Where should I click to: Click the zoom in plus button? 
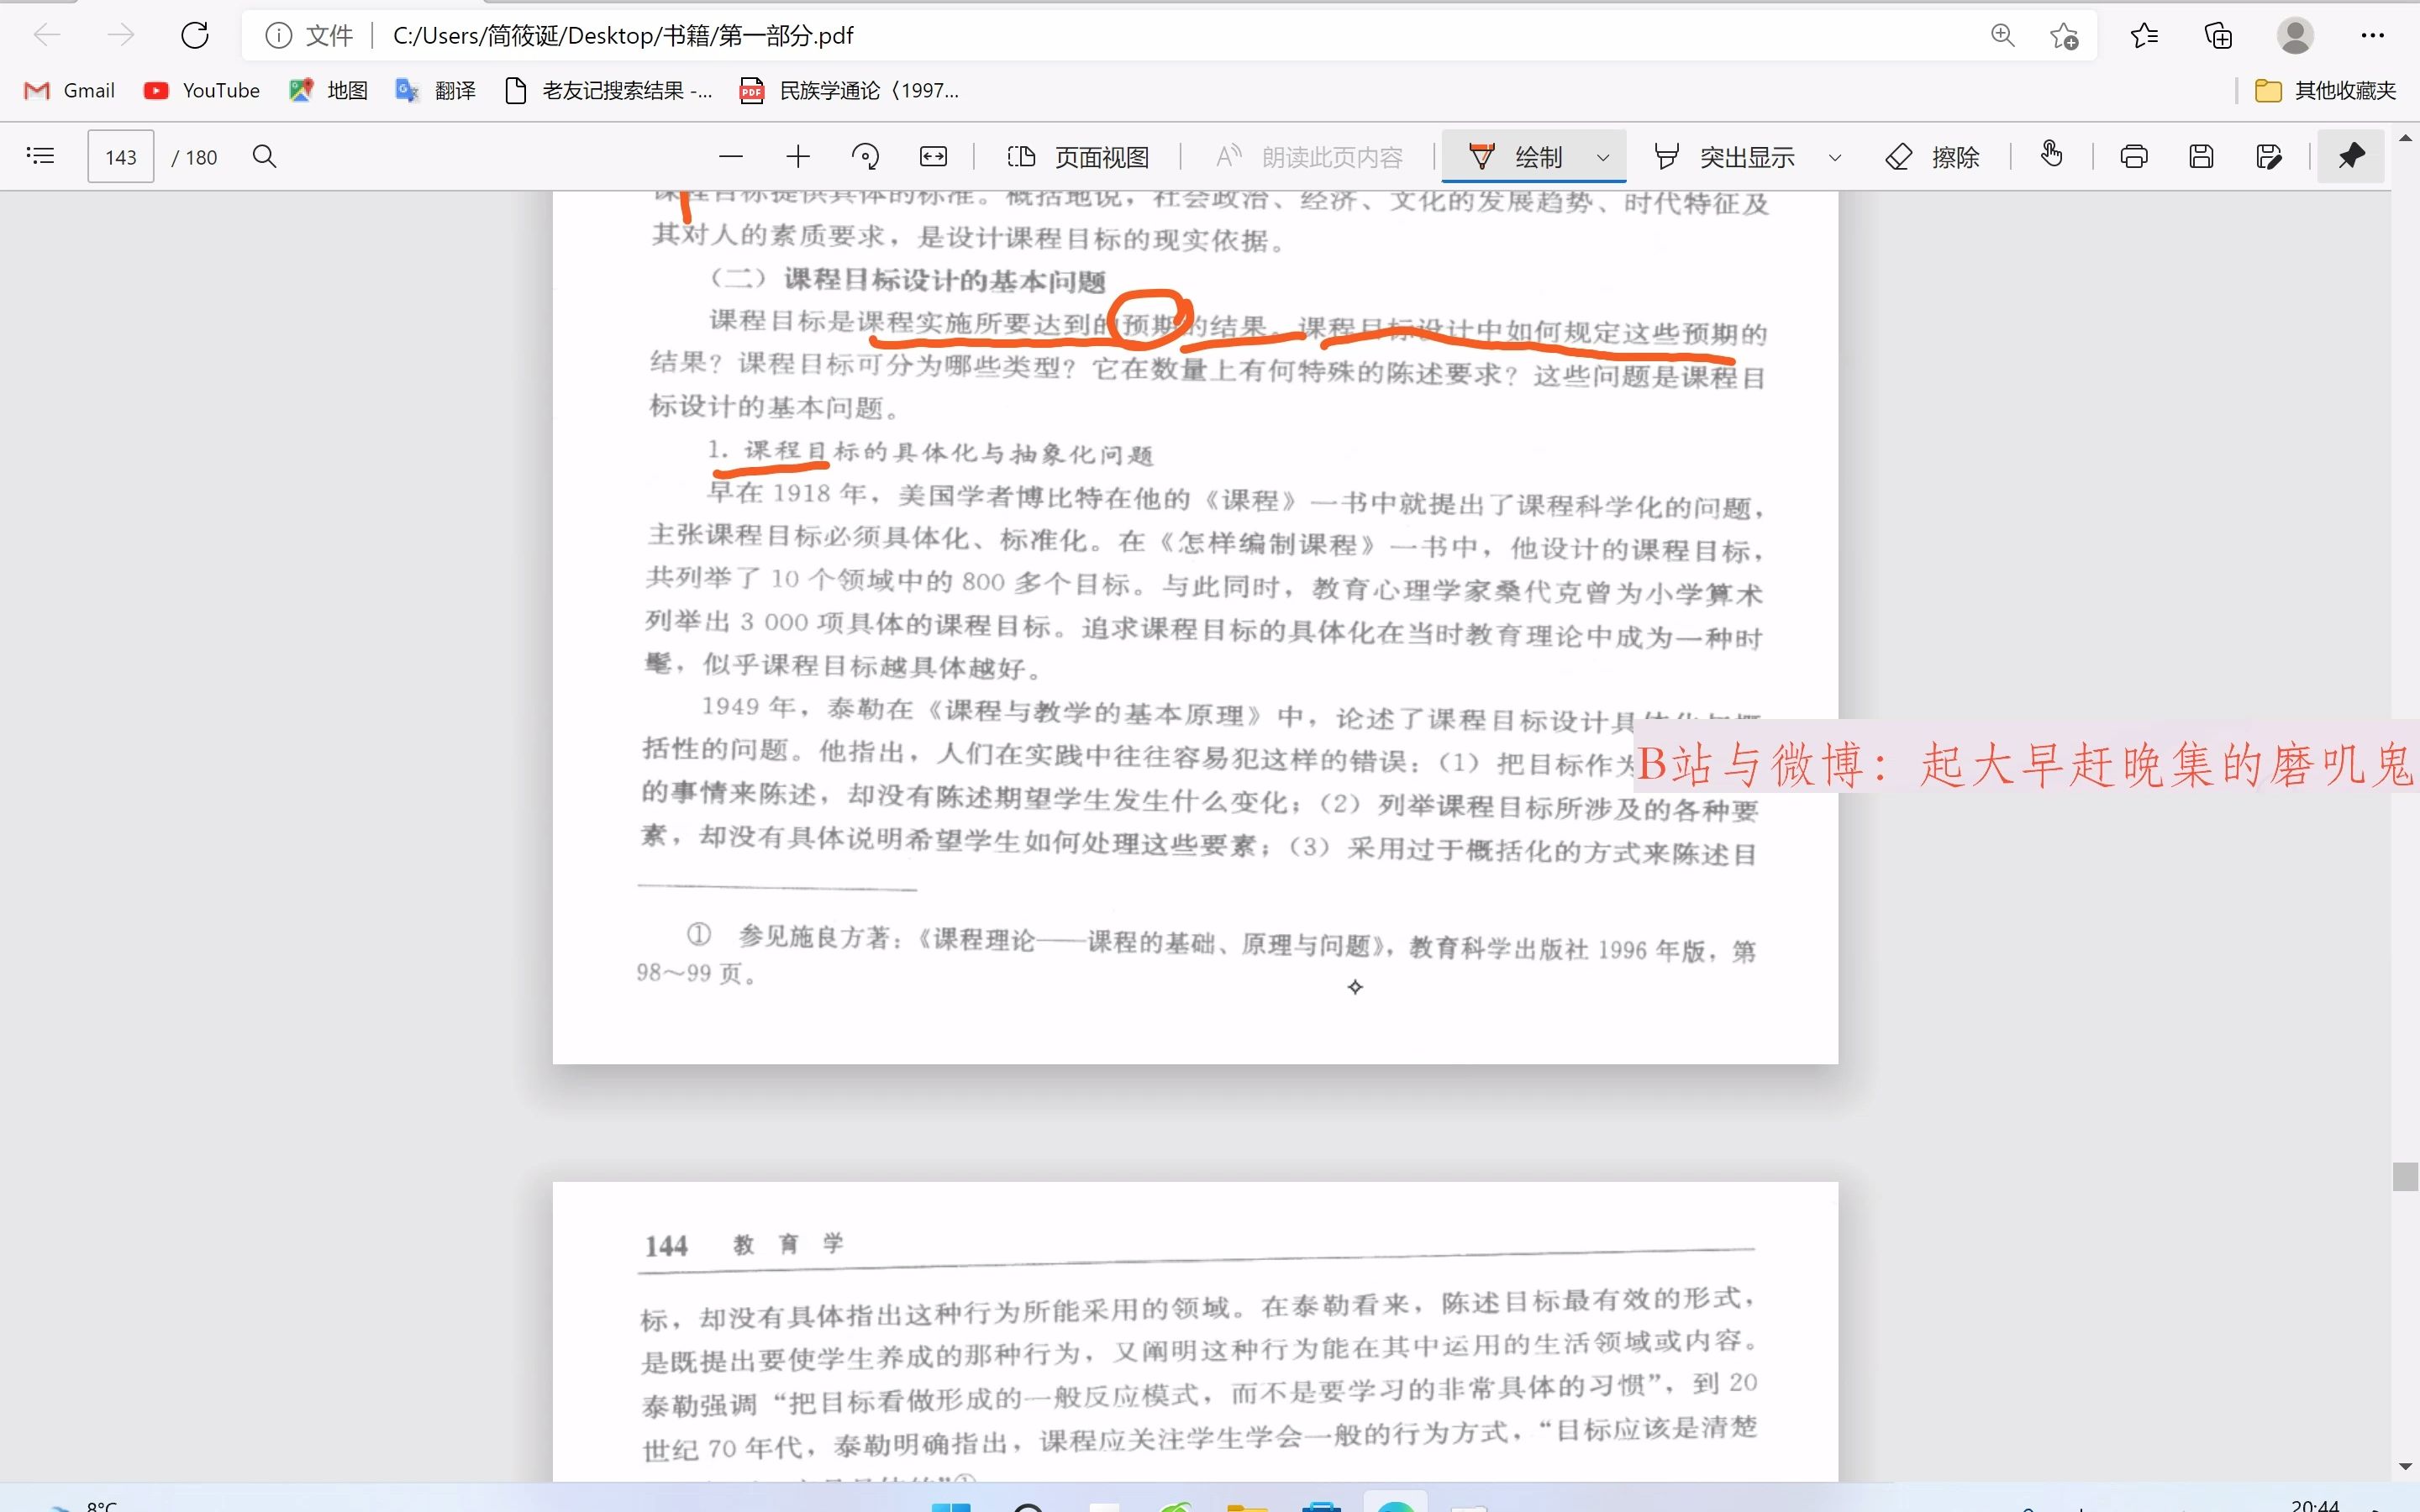798,157
